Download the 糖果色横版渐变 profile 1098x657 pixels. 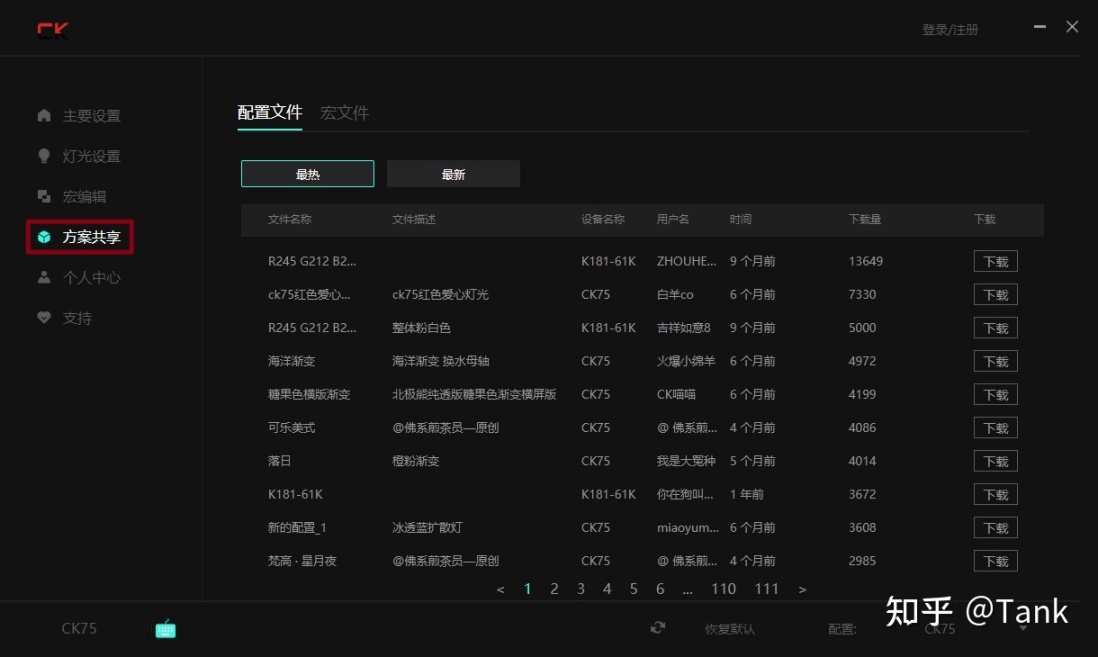point(995,394)
